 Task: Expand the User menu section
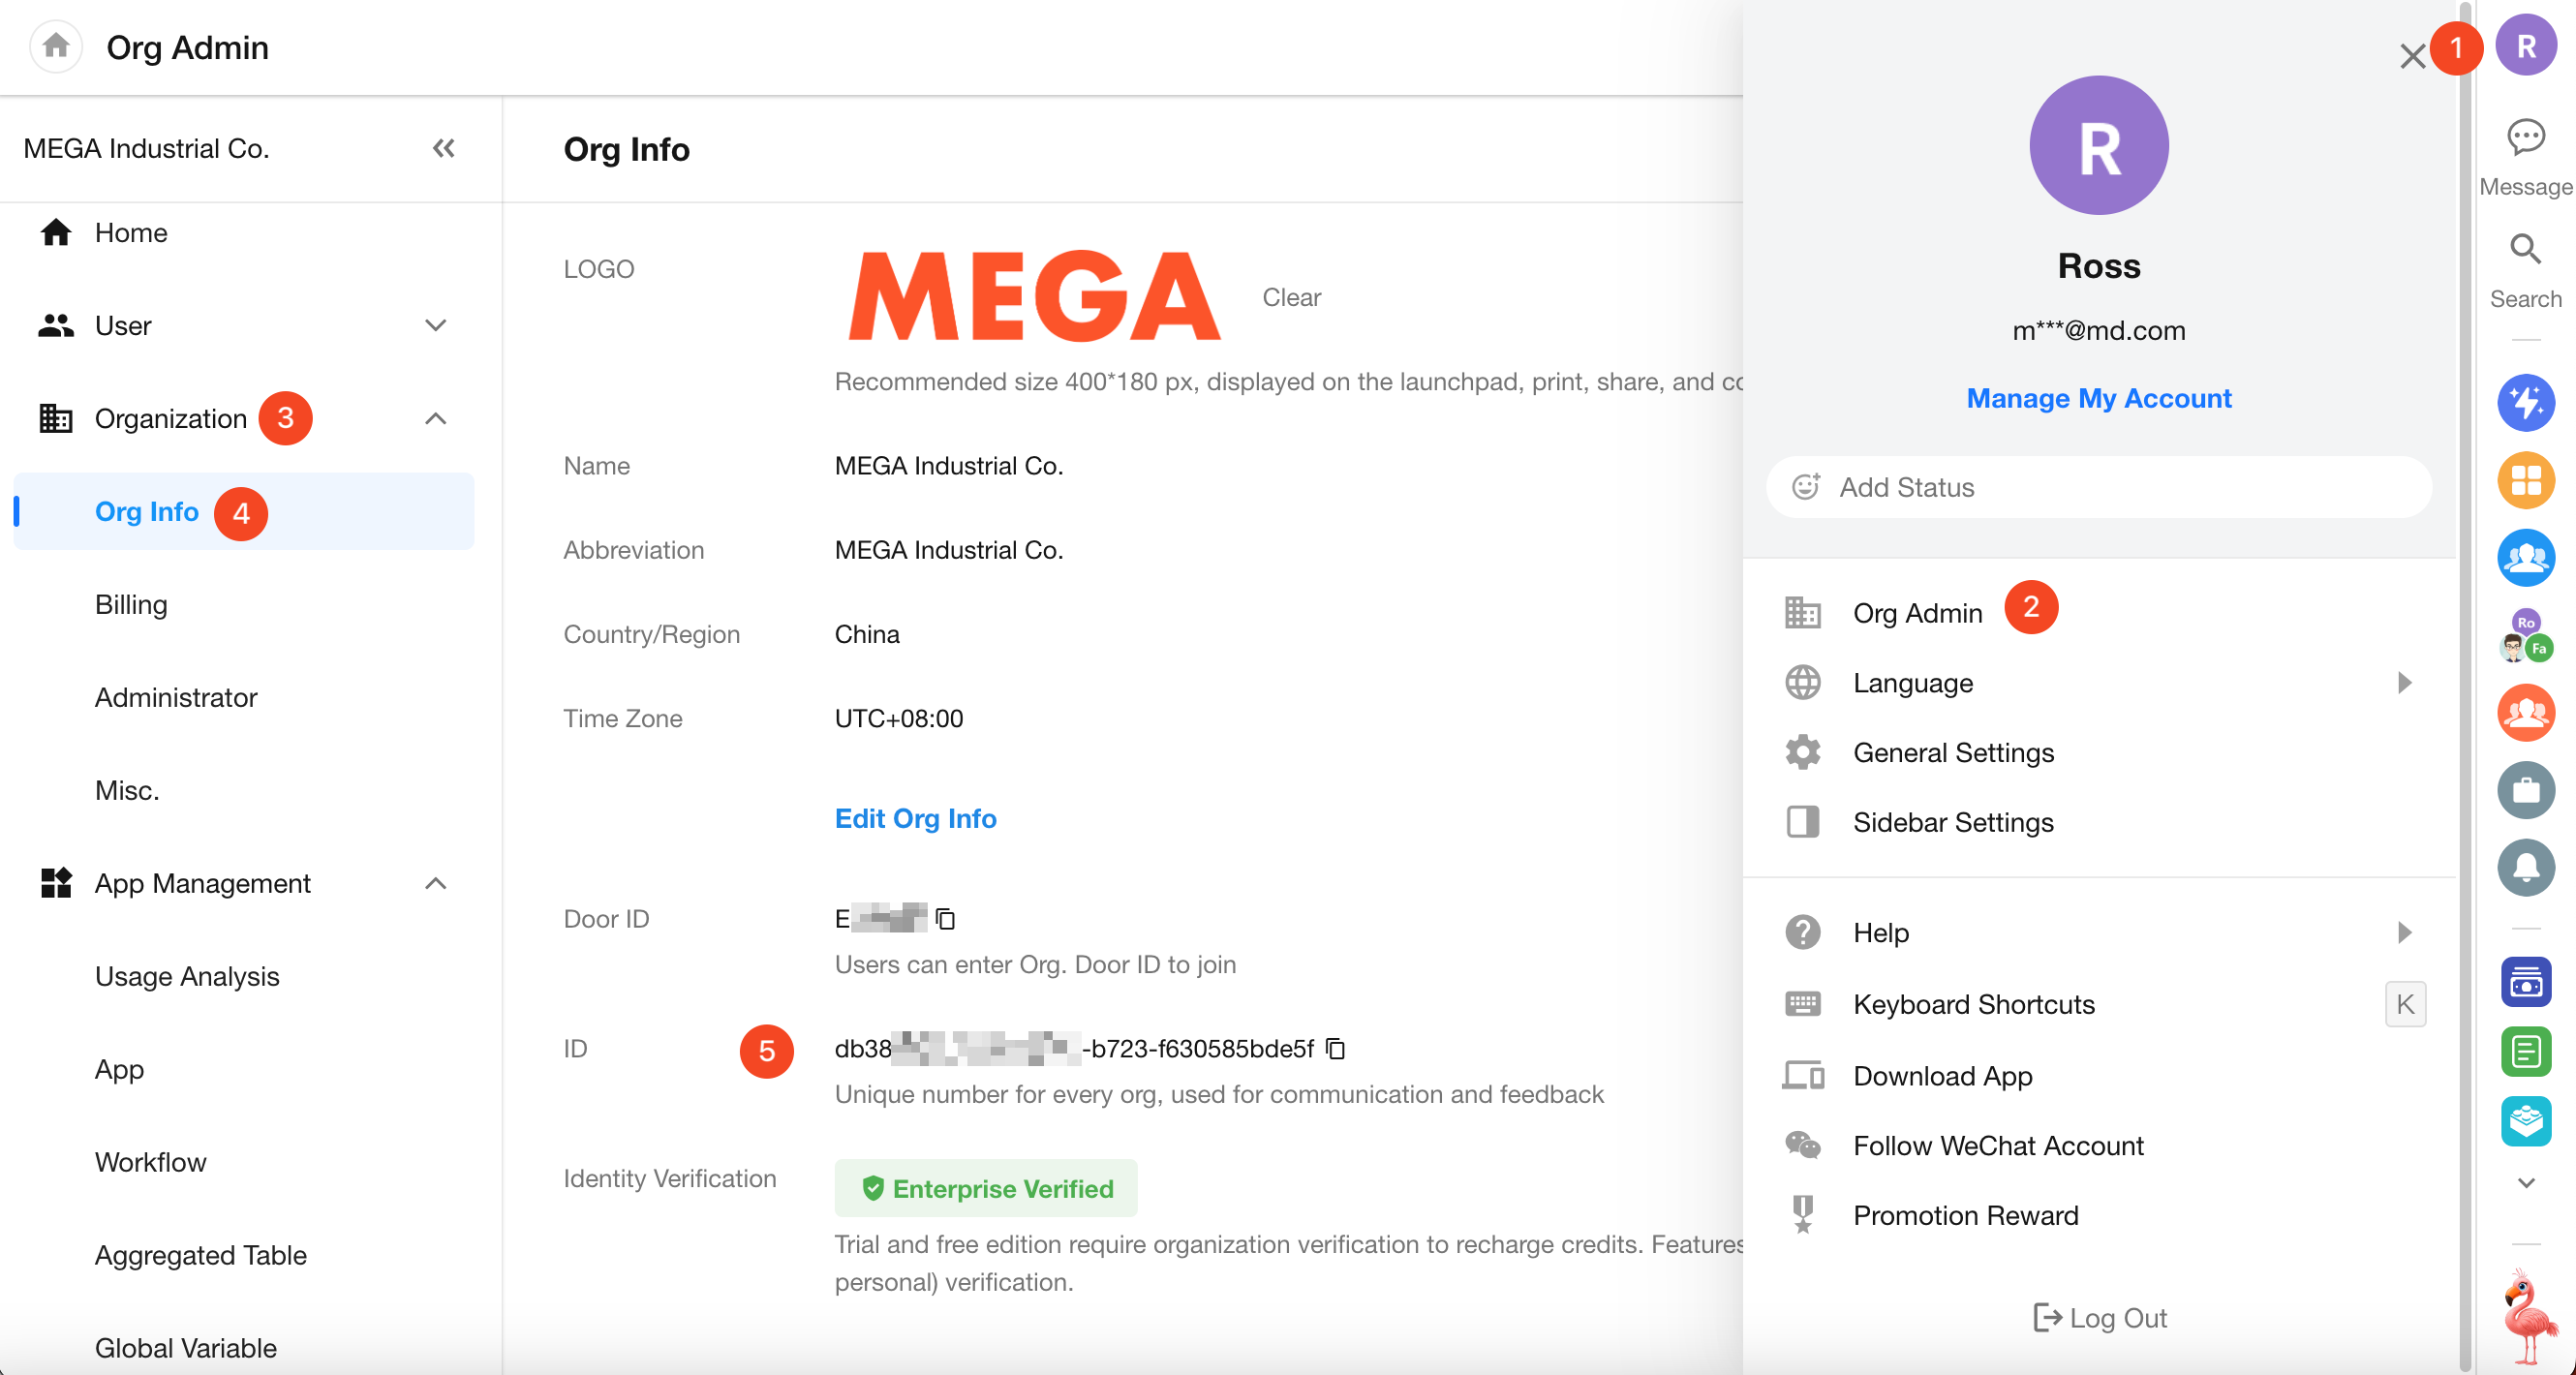435,325
